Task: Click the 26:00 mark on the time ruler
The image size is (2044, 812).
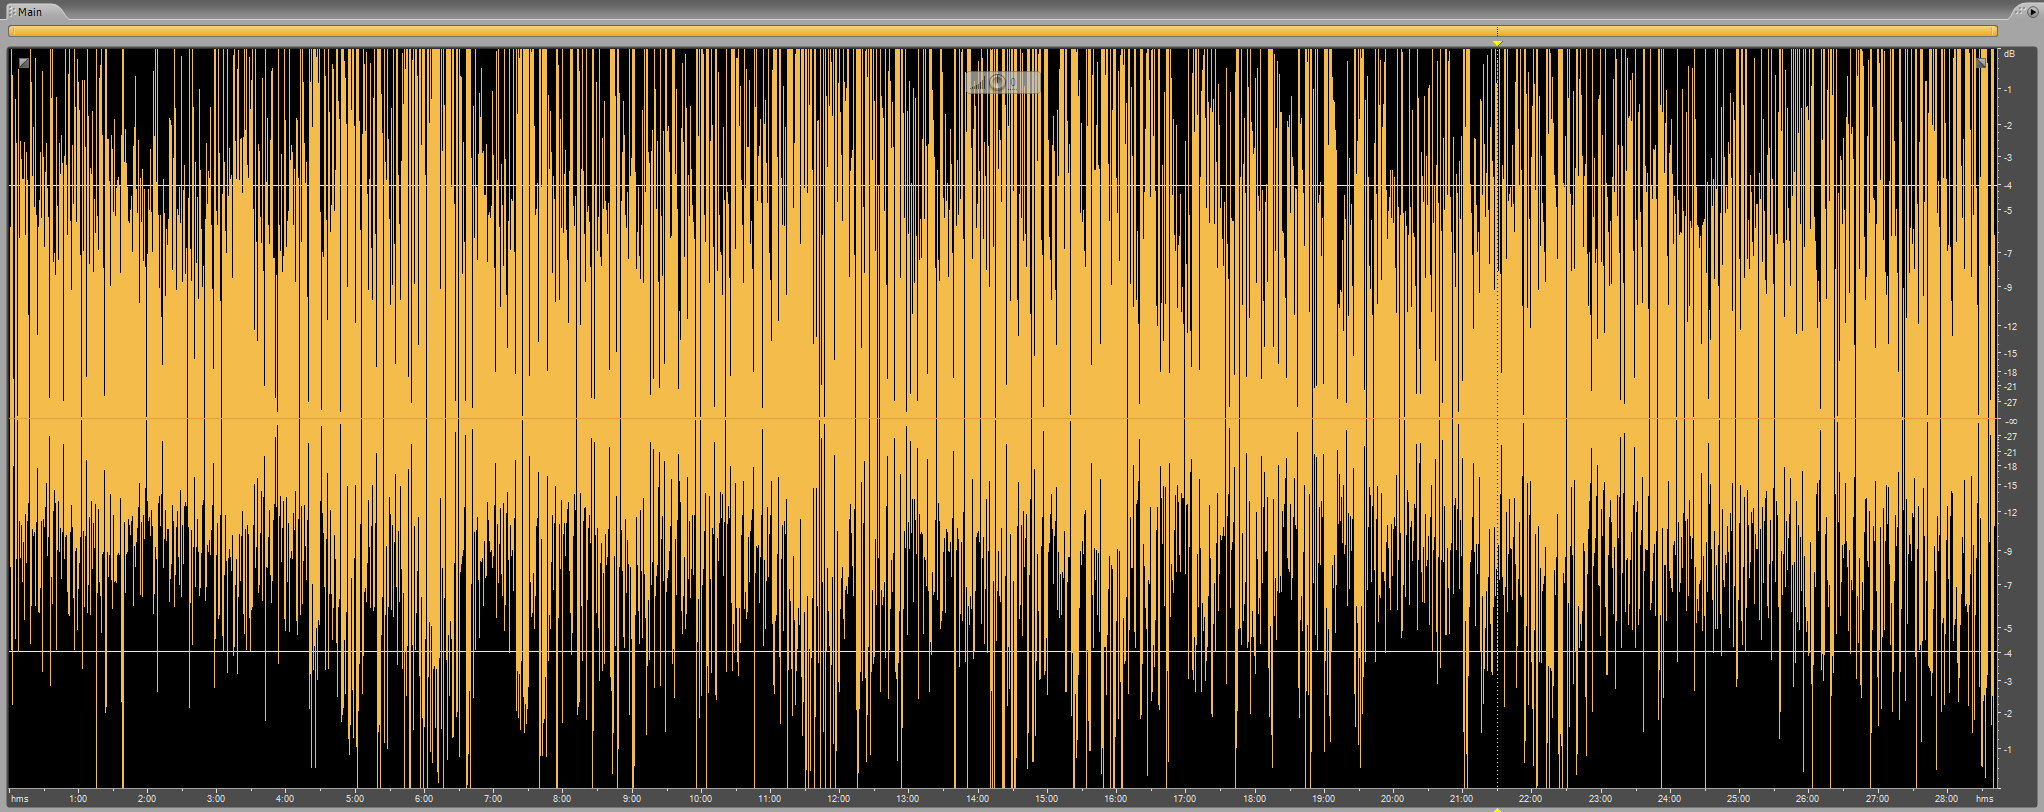Action: coord(1807,798)
